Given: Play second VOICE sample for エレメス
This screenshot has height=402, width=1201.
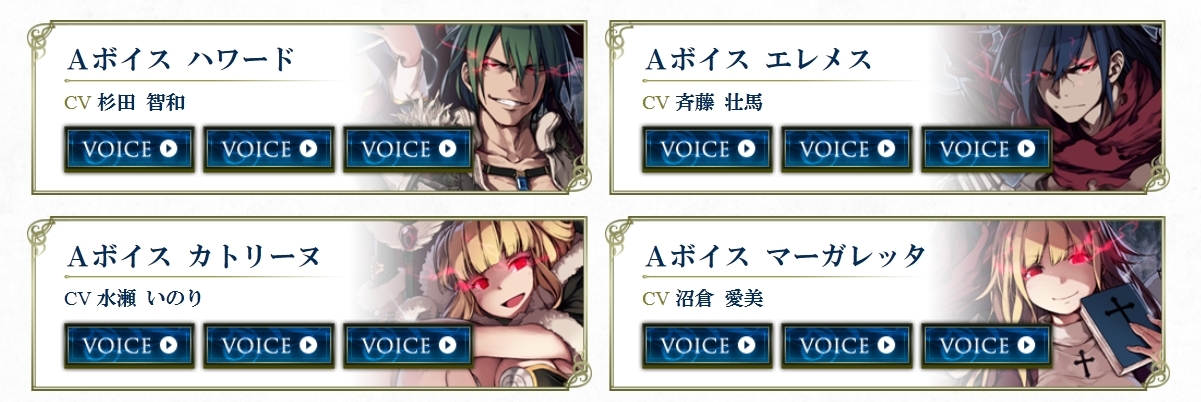Looking at the screenshot, I should pos(845,149).
